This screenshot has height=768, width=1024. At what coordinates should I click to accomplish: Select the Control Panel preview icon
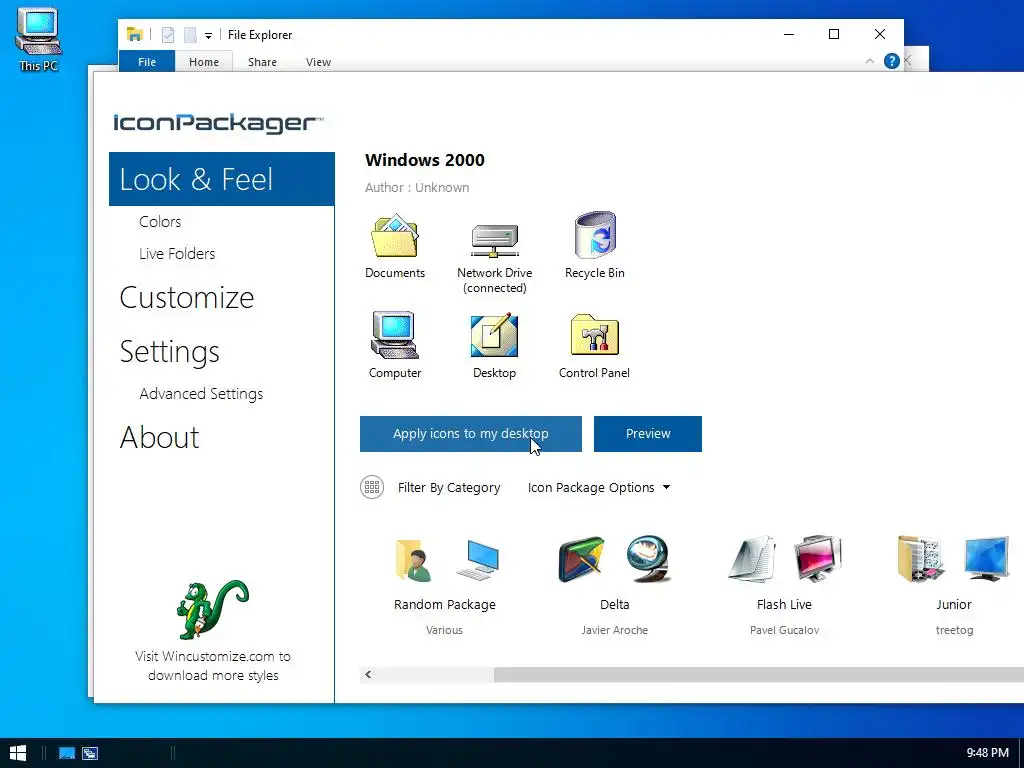click(594, 335)
